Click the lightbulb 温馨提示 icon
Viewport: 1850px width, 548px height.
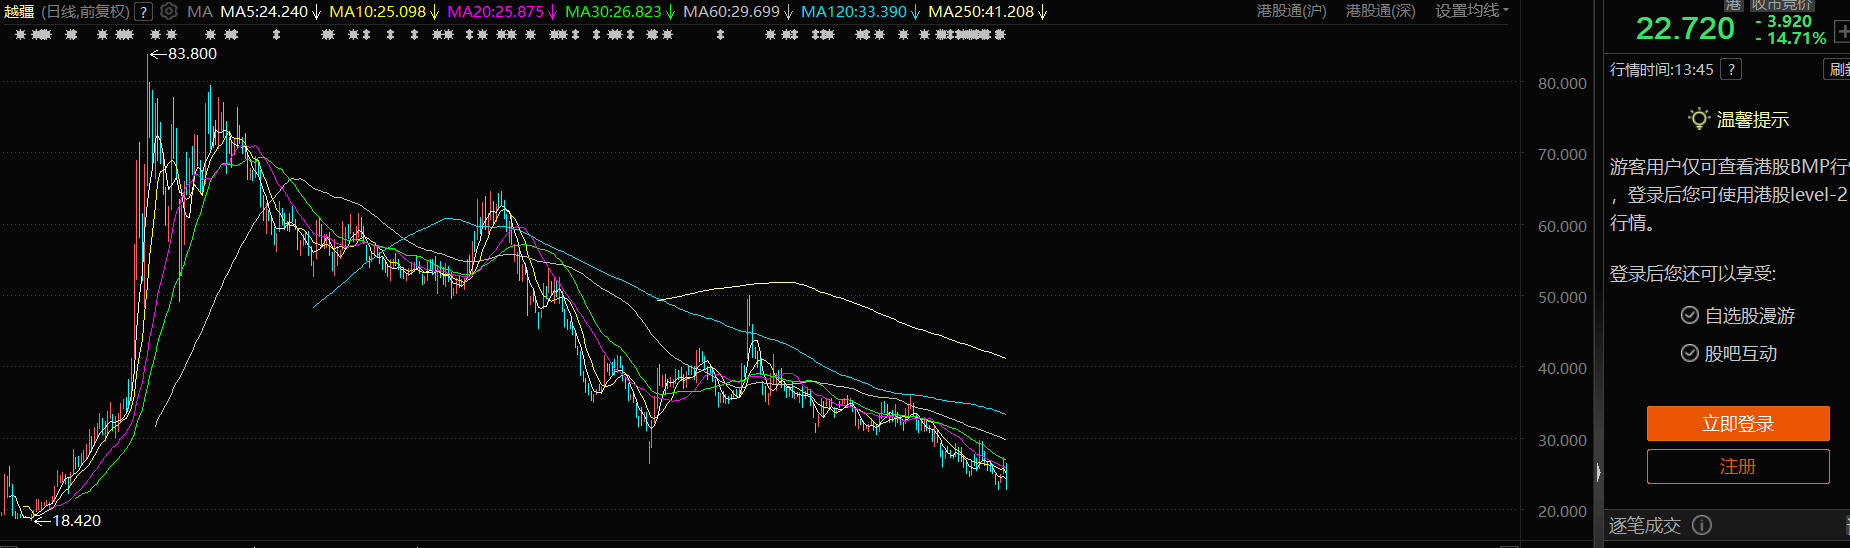(1698, 119)
